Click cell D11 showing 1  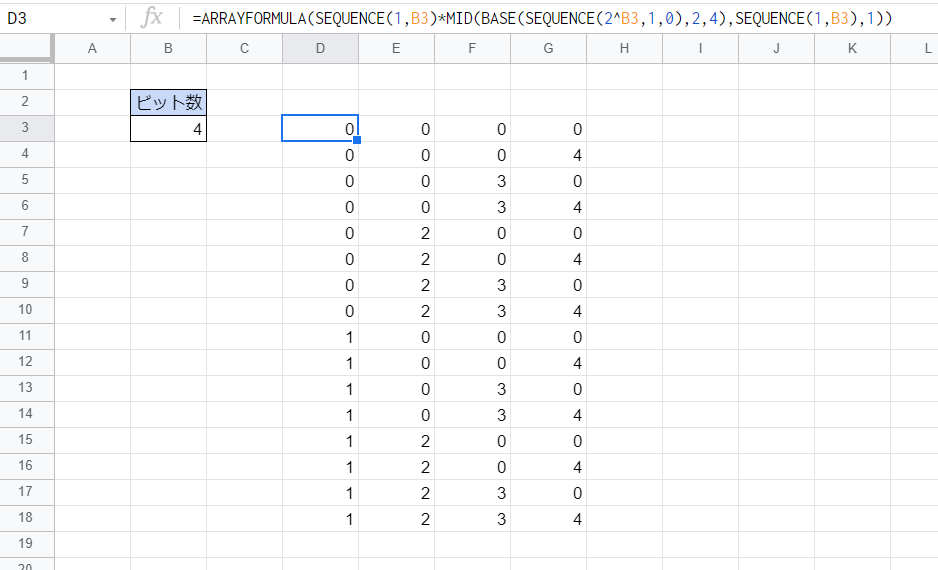(320, 337)
